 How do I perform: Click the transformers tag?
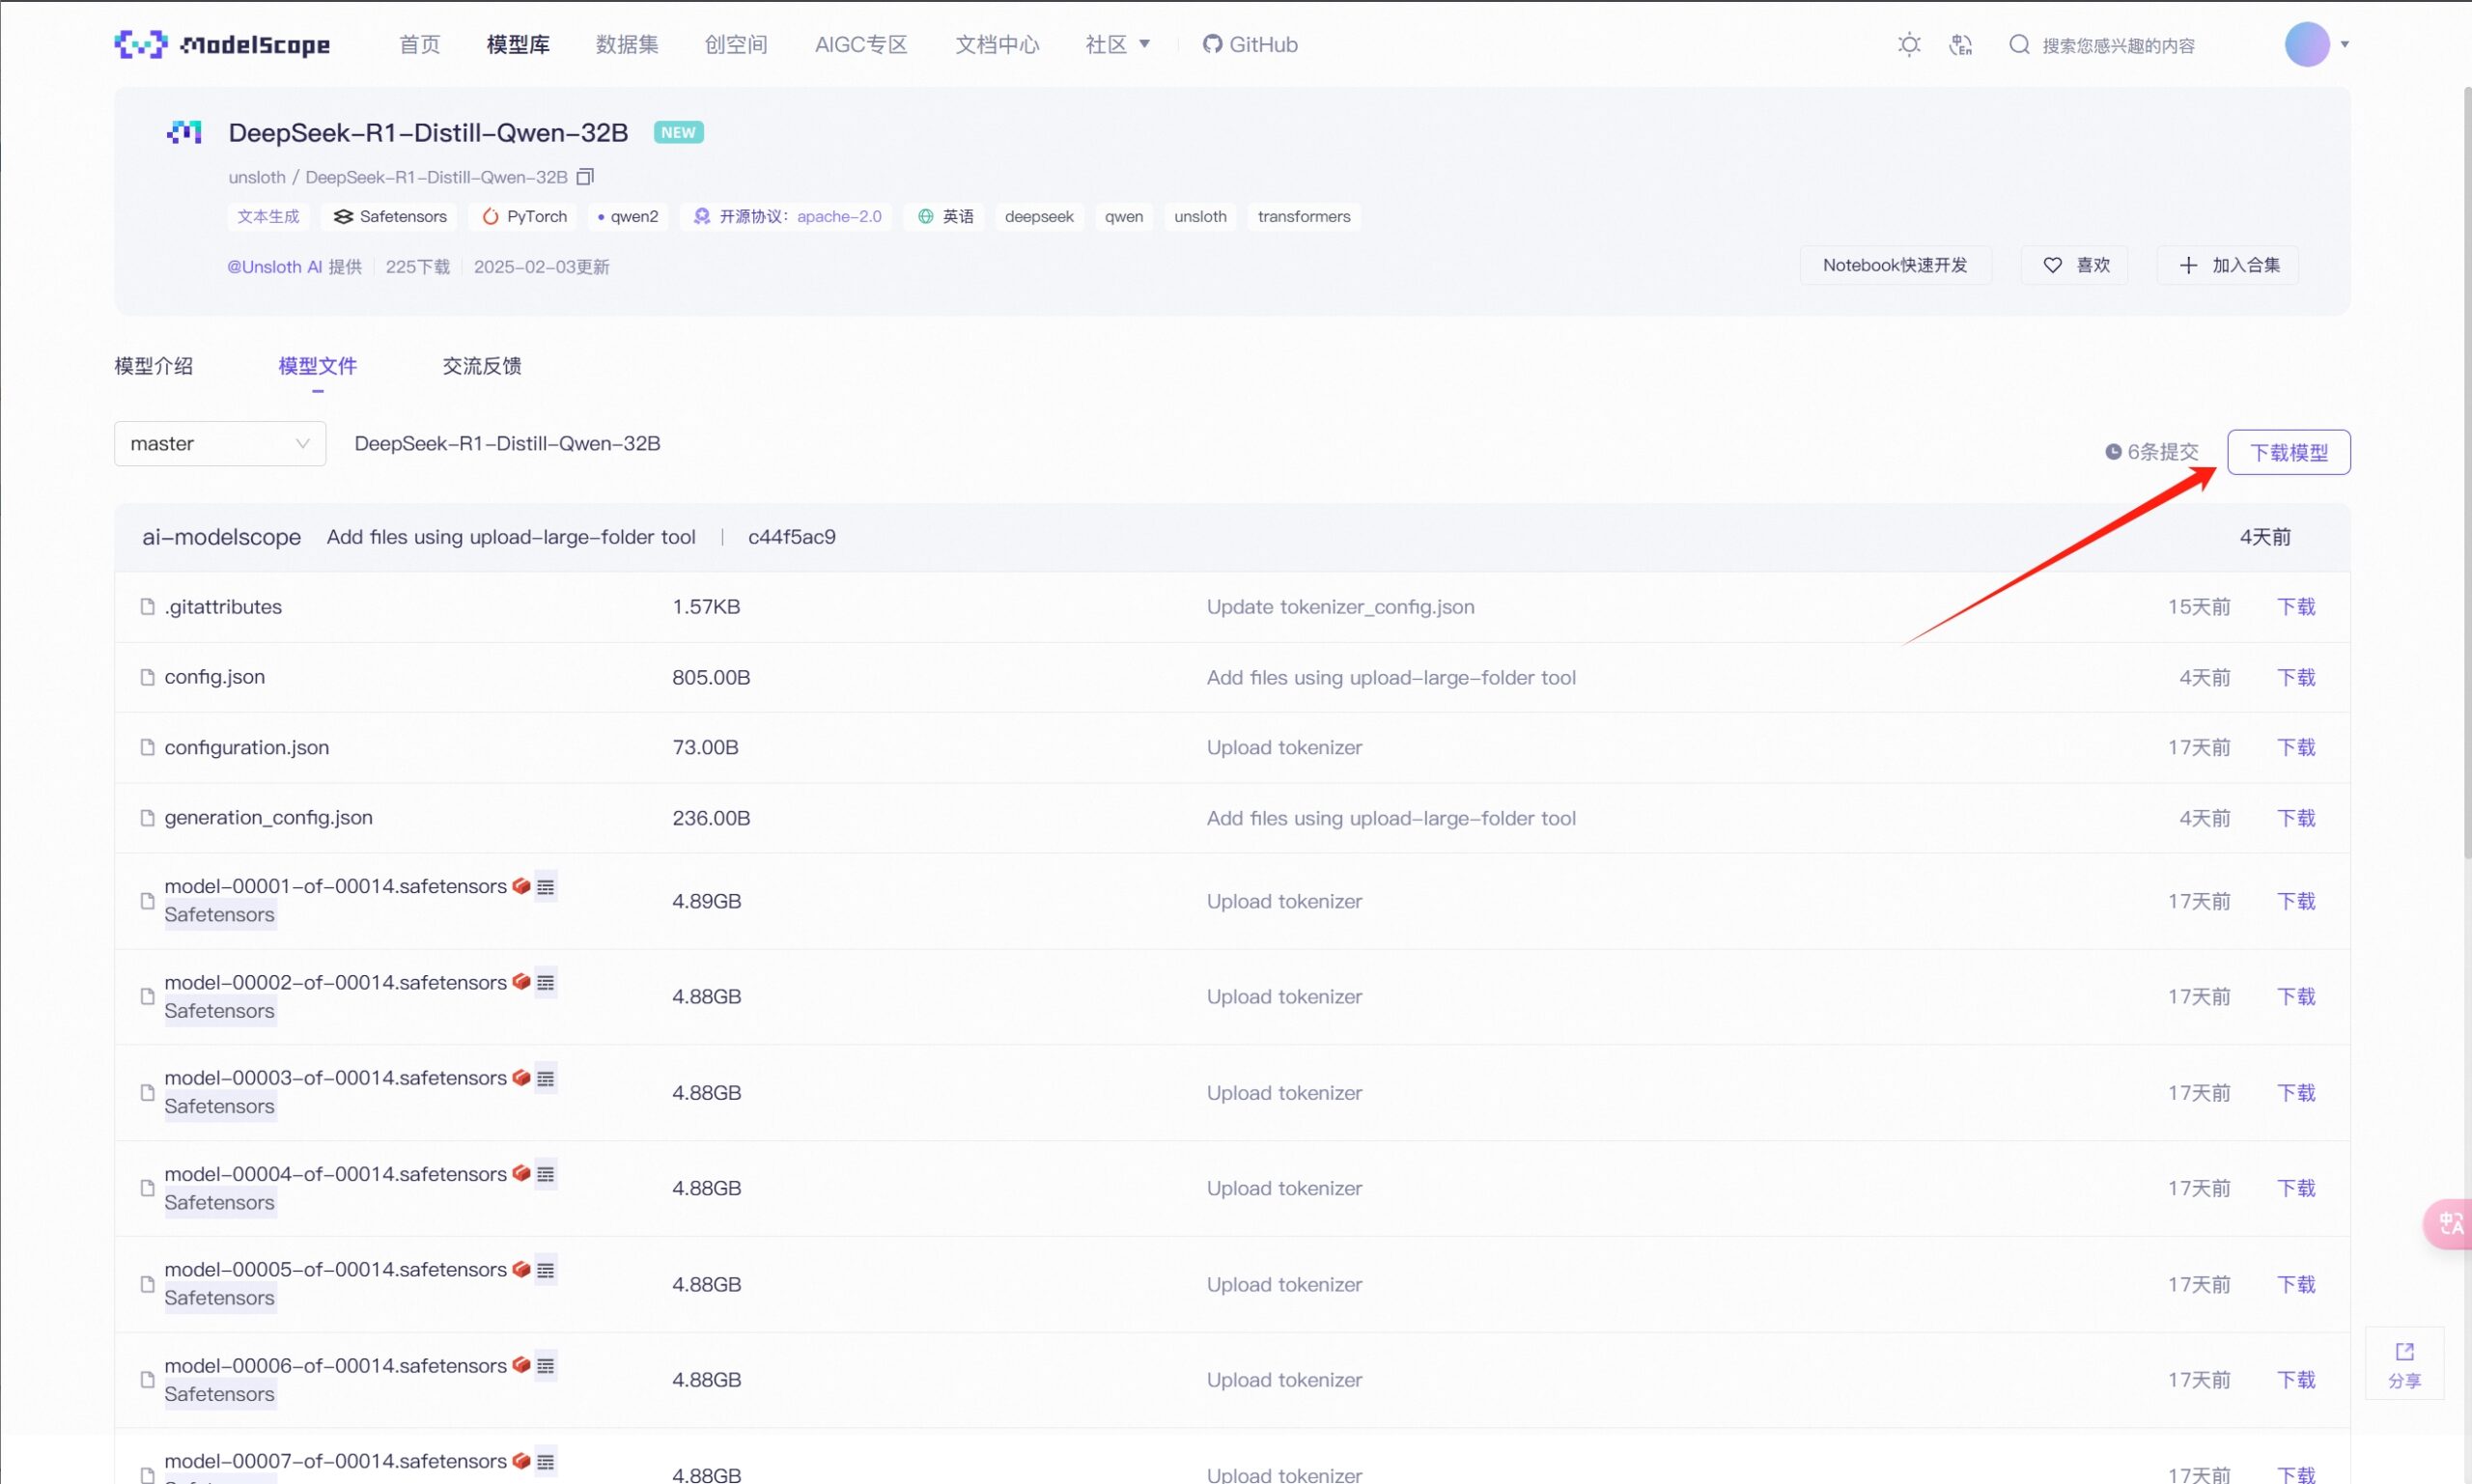pos(1304,216)
